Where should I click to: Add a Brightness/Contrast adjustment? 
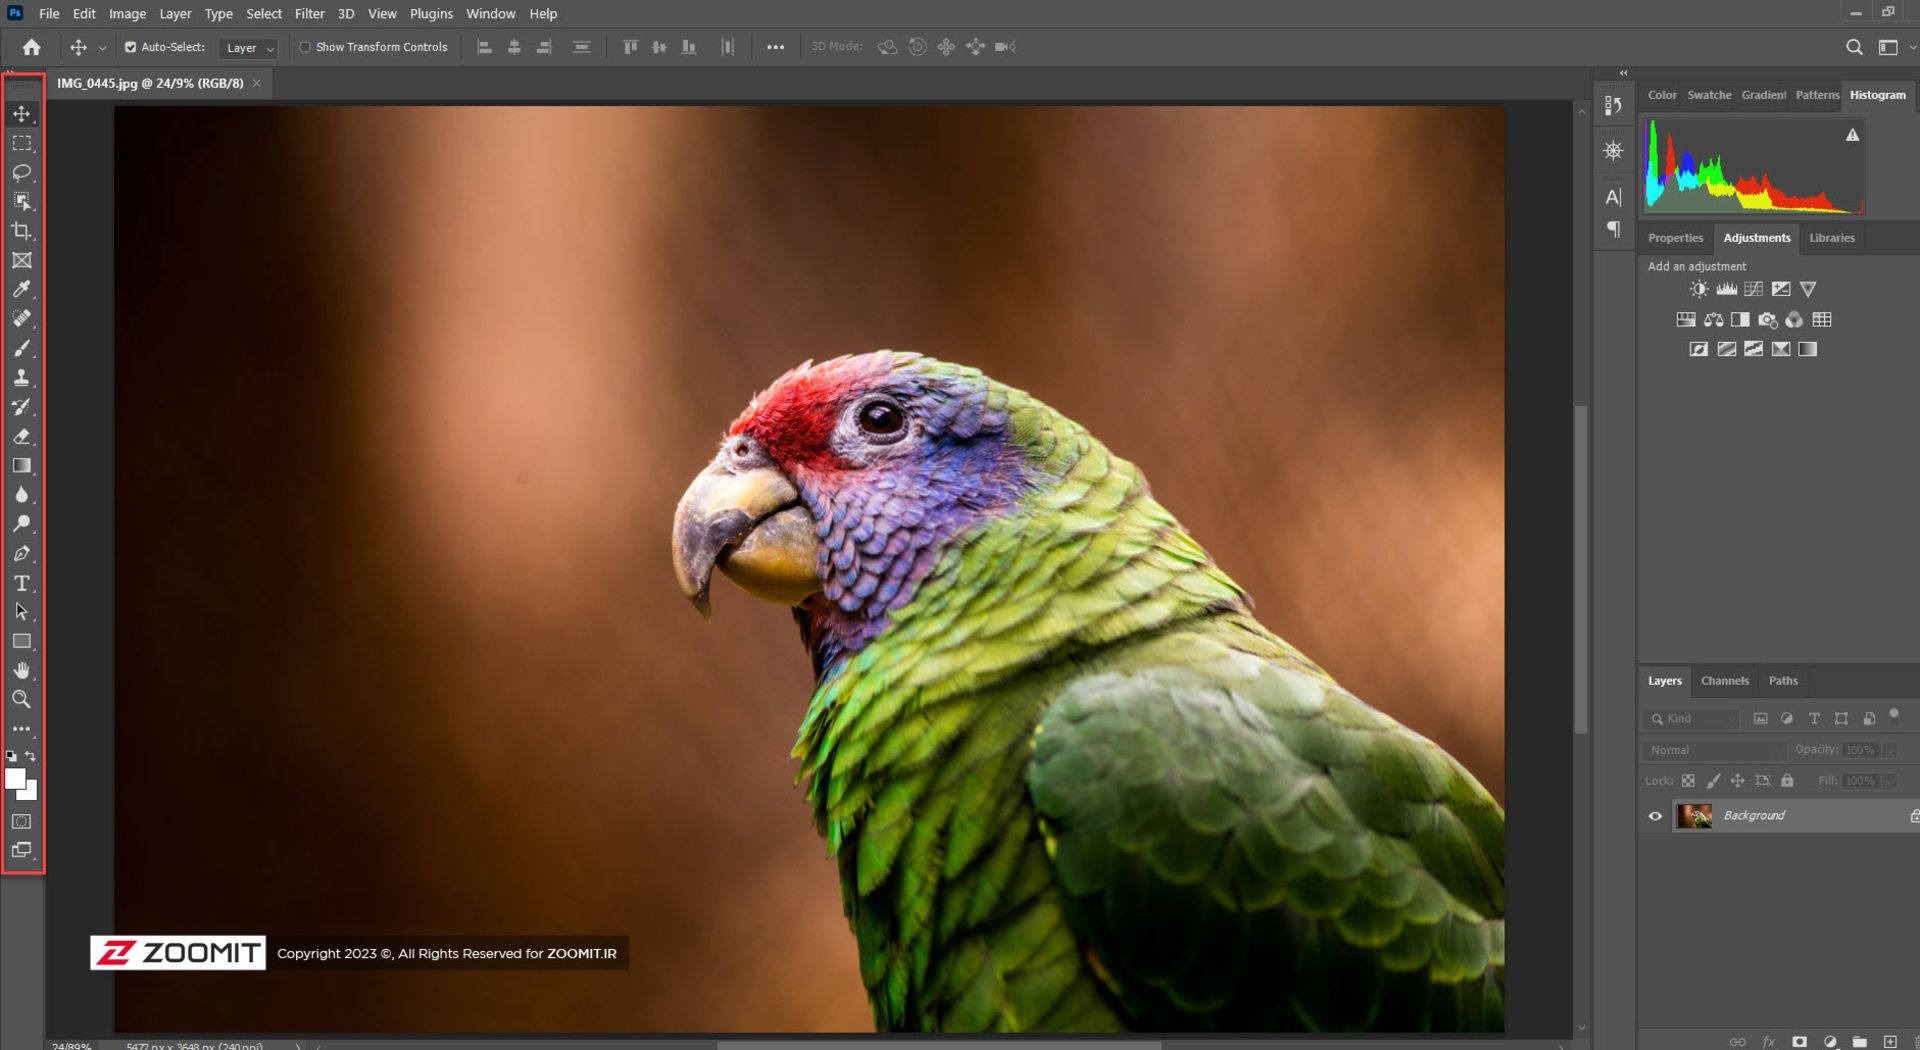[1698, 289]
